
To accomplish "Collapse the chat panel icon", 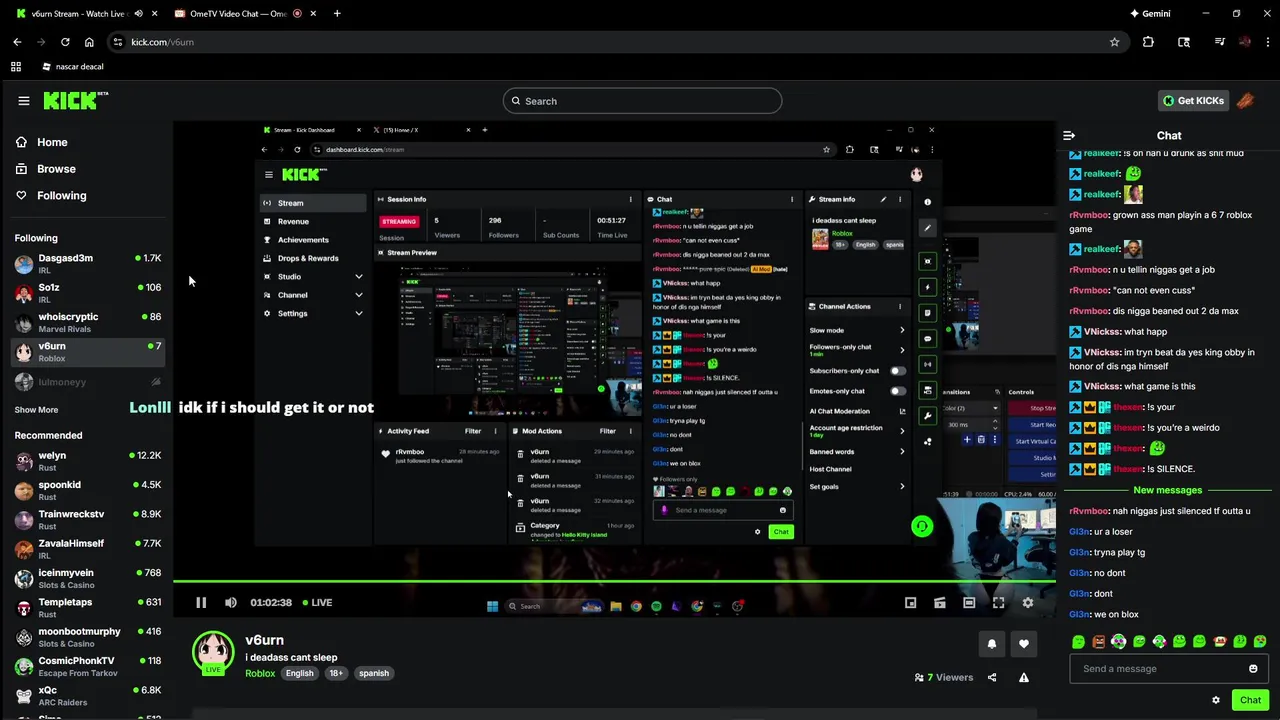I will 1069,135.
